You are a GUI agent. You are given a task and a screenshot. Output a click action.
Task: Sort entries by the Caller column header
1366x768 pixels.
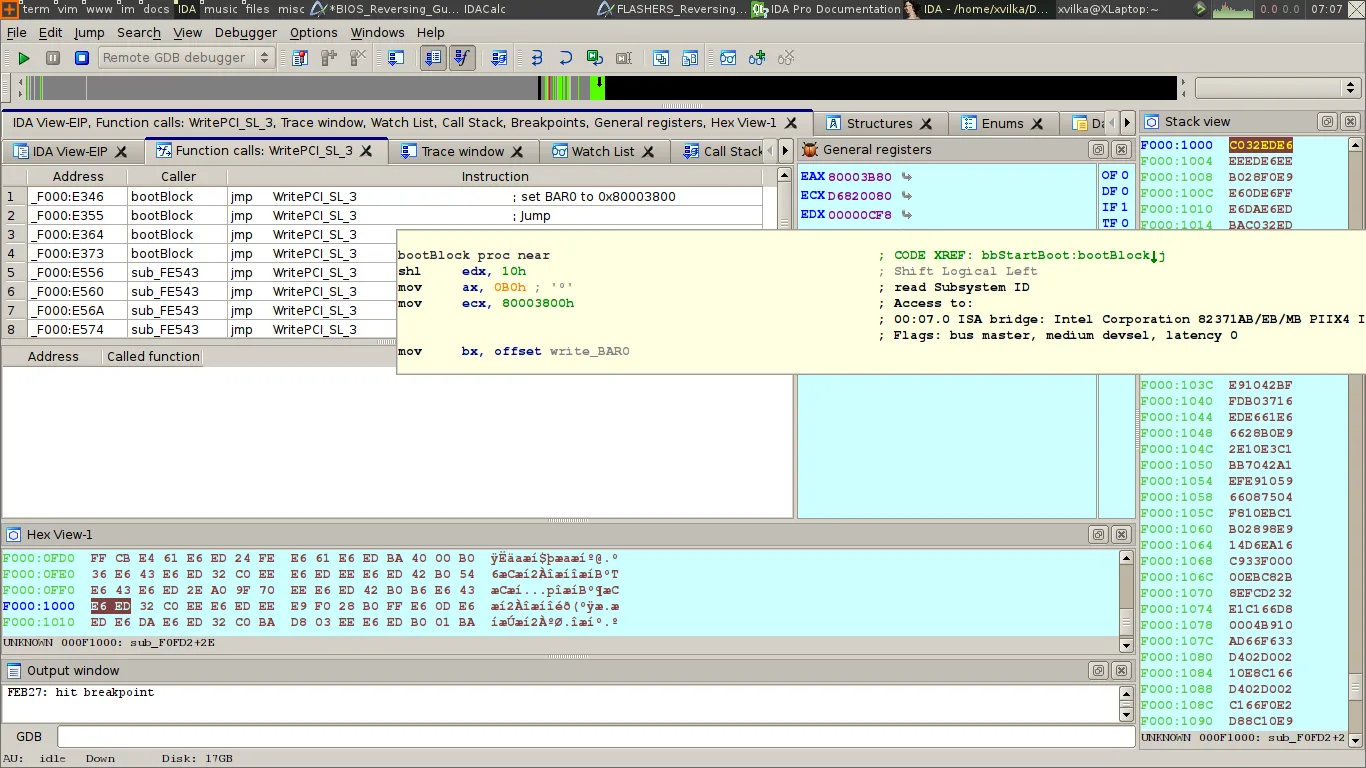point(178,176)
